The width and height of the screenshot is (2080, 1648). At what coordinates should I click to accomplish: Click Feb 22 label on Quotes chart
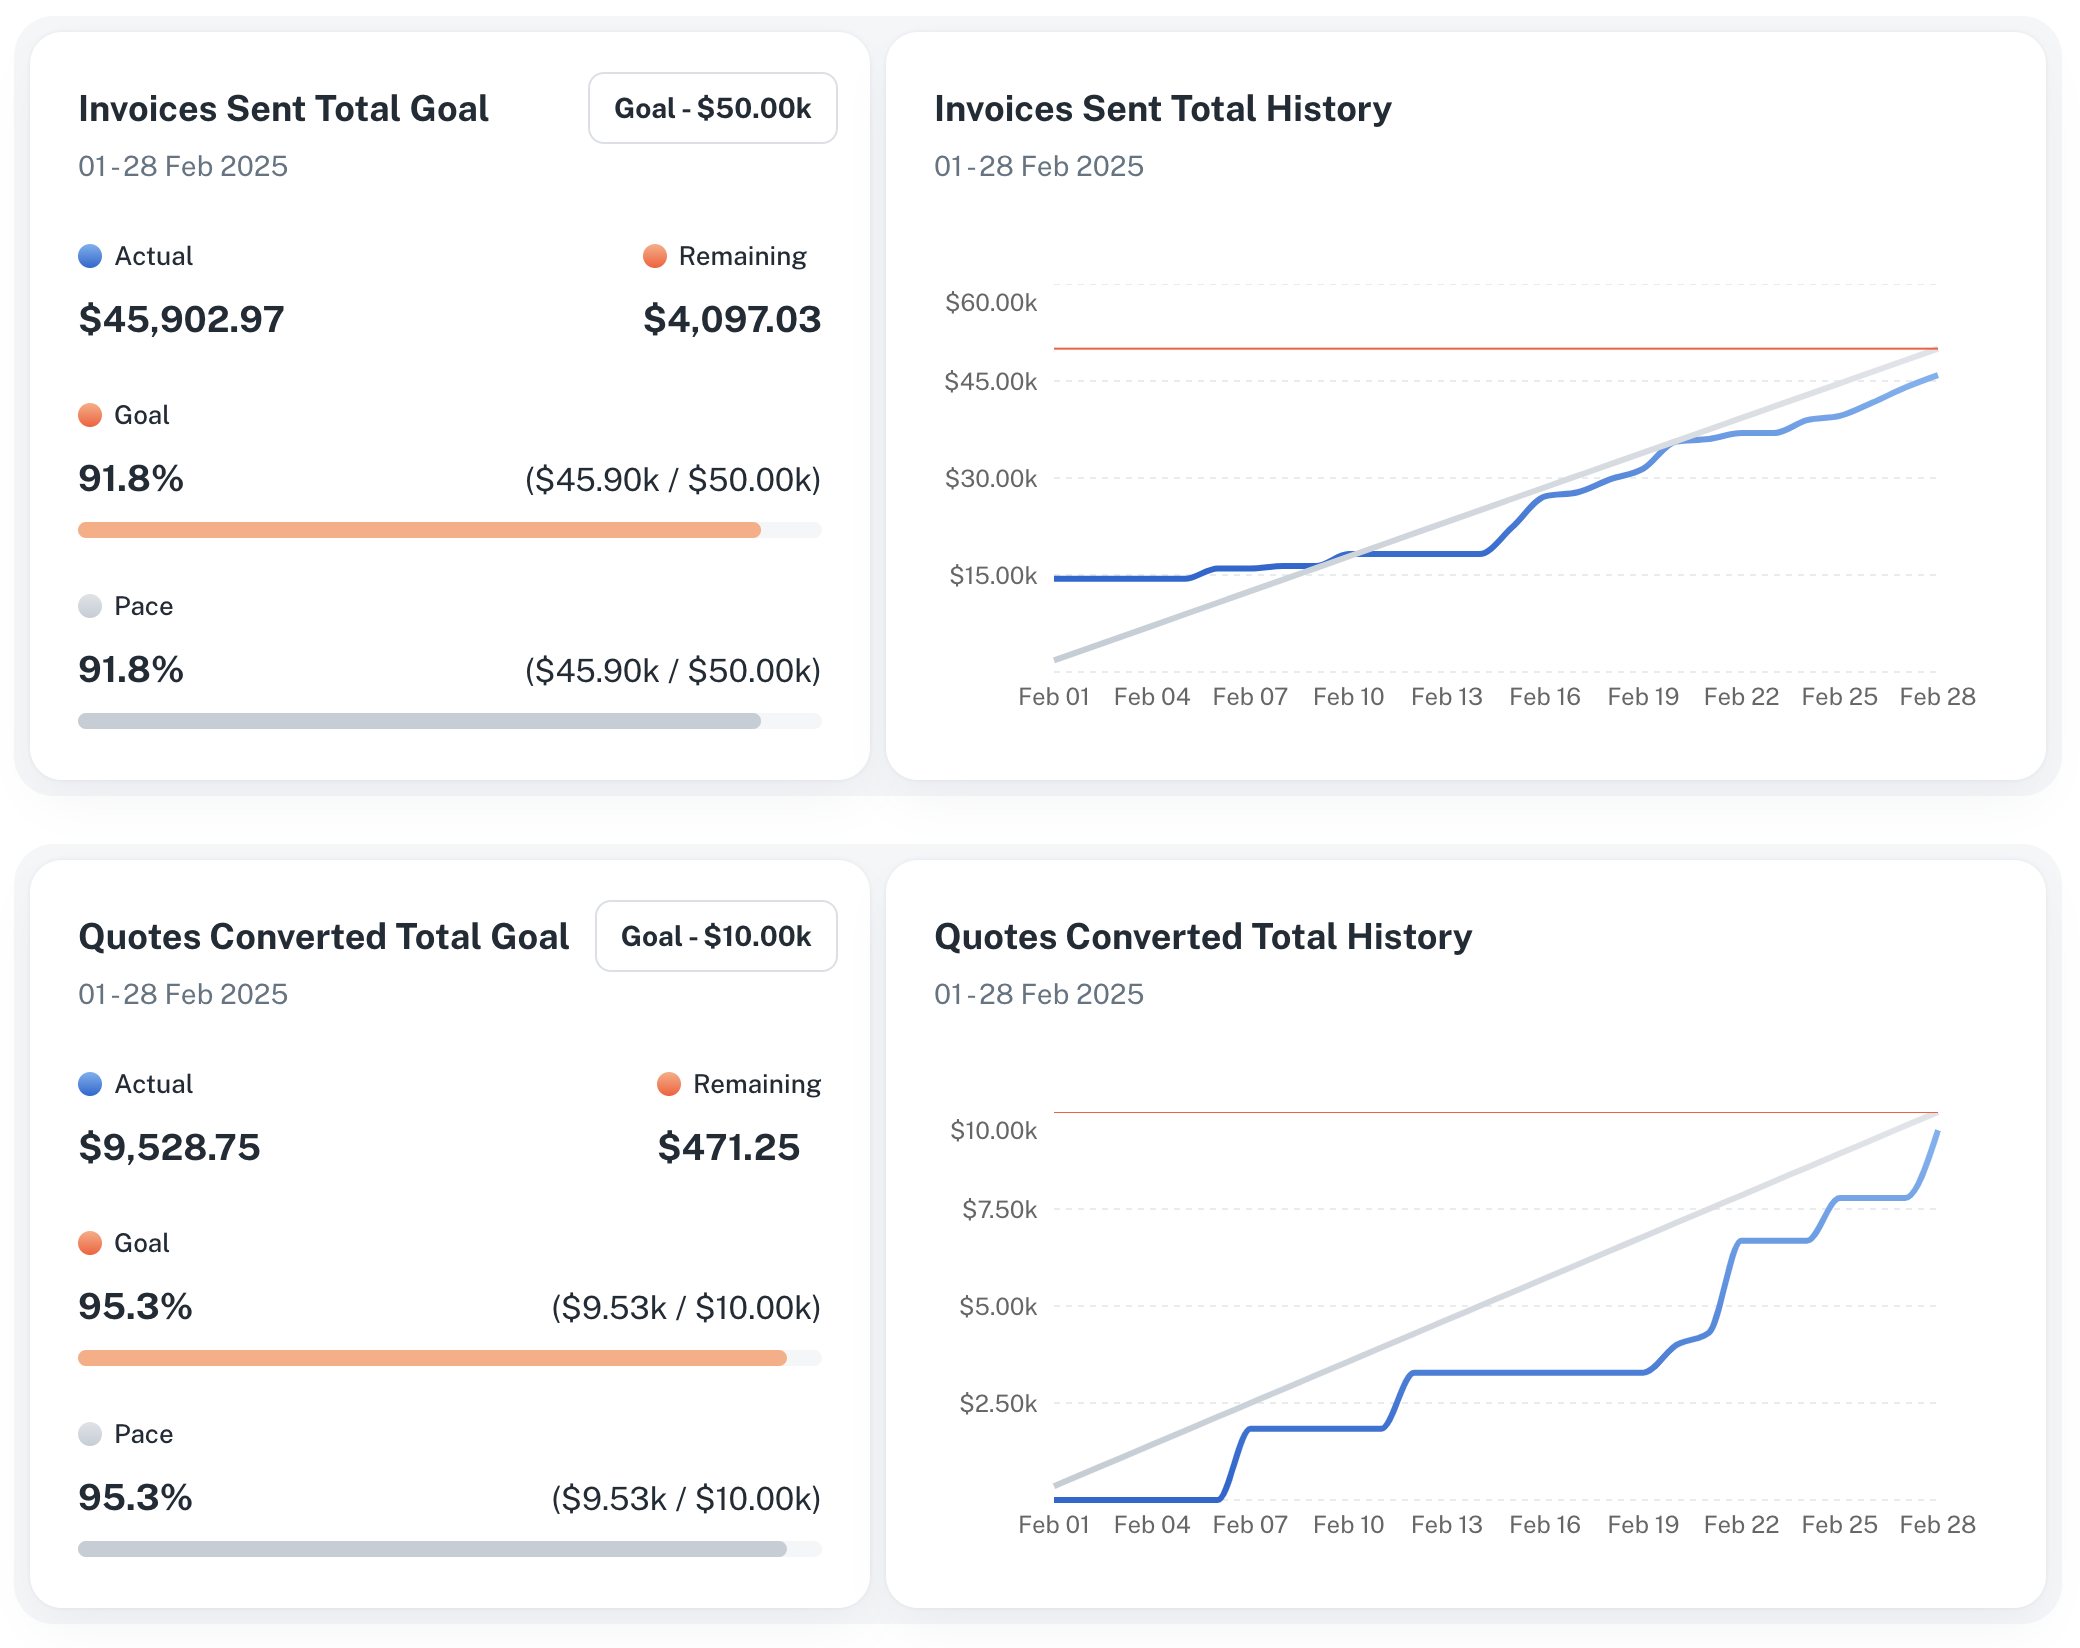pyautogui.click(x=1741, y=1525)
